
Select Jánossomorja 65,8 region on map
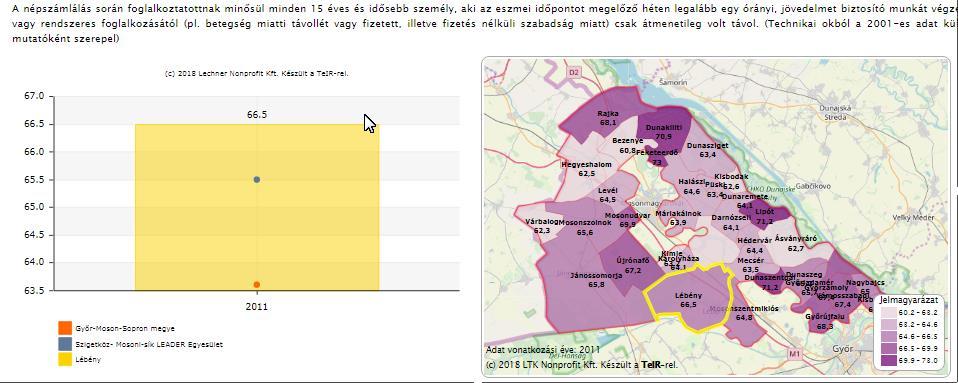point(596,280)
